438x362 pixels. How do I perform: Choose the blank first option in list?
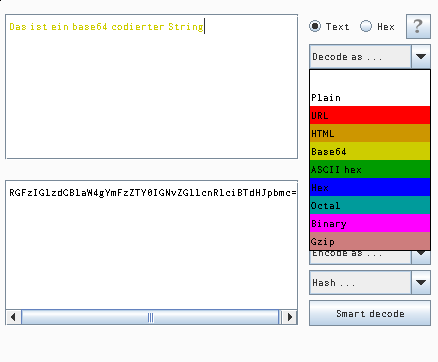(x=370, y=79)
